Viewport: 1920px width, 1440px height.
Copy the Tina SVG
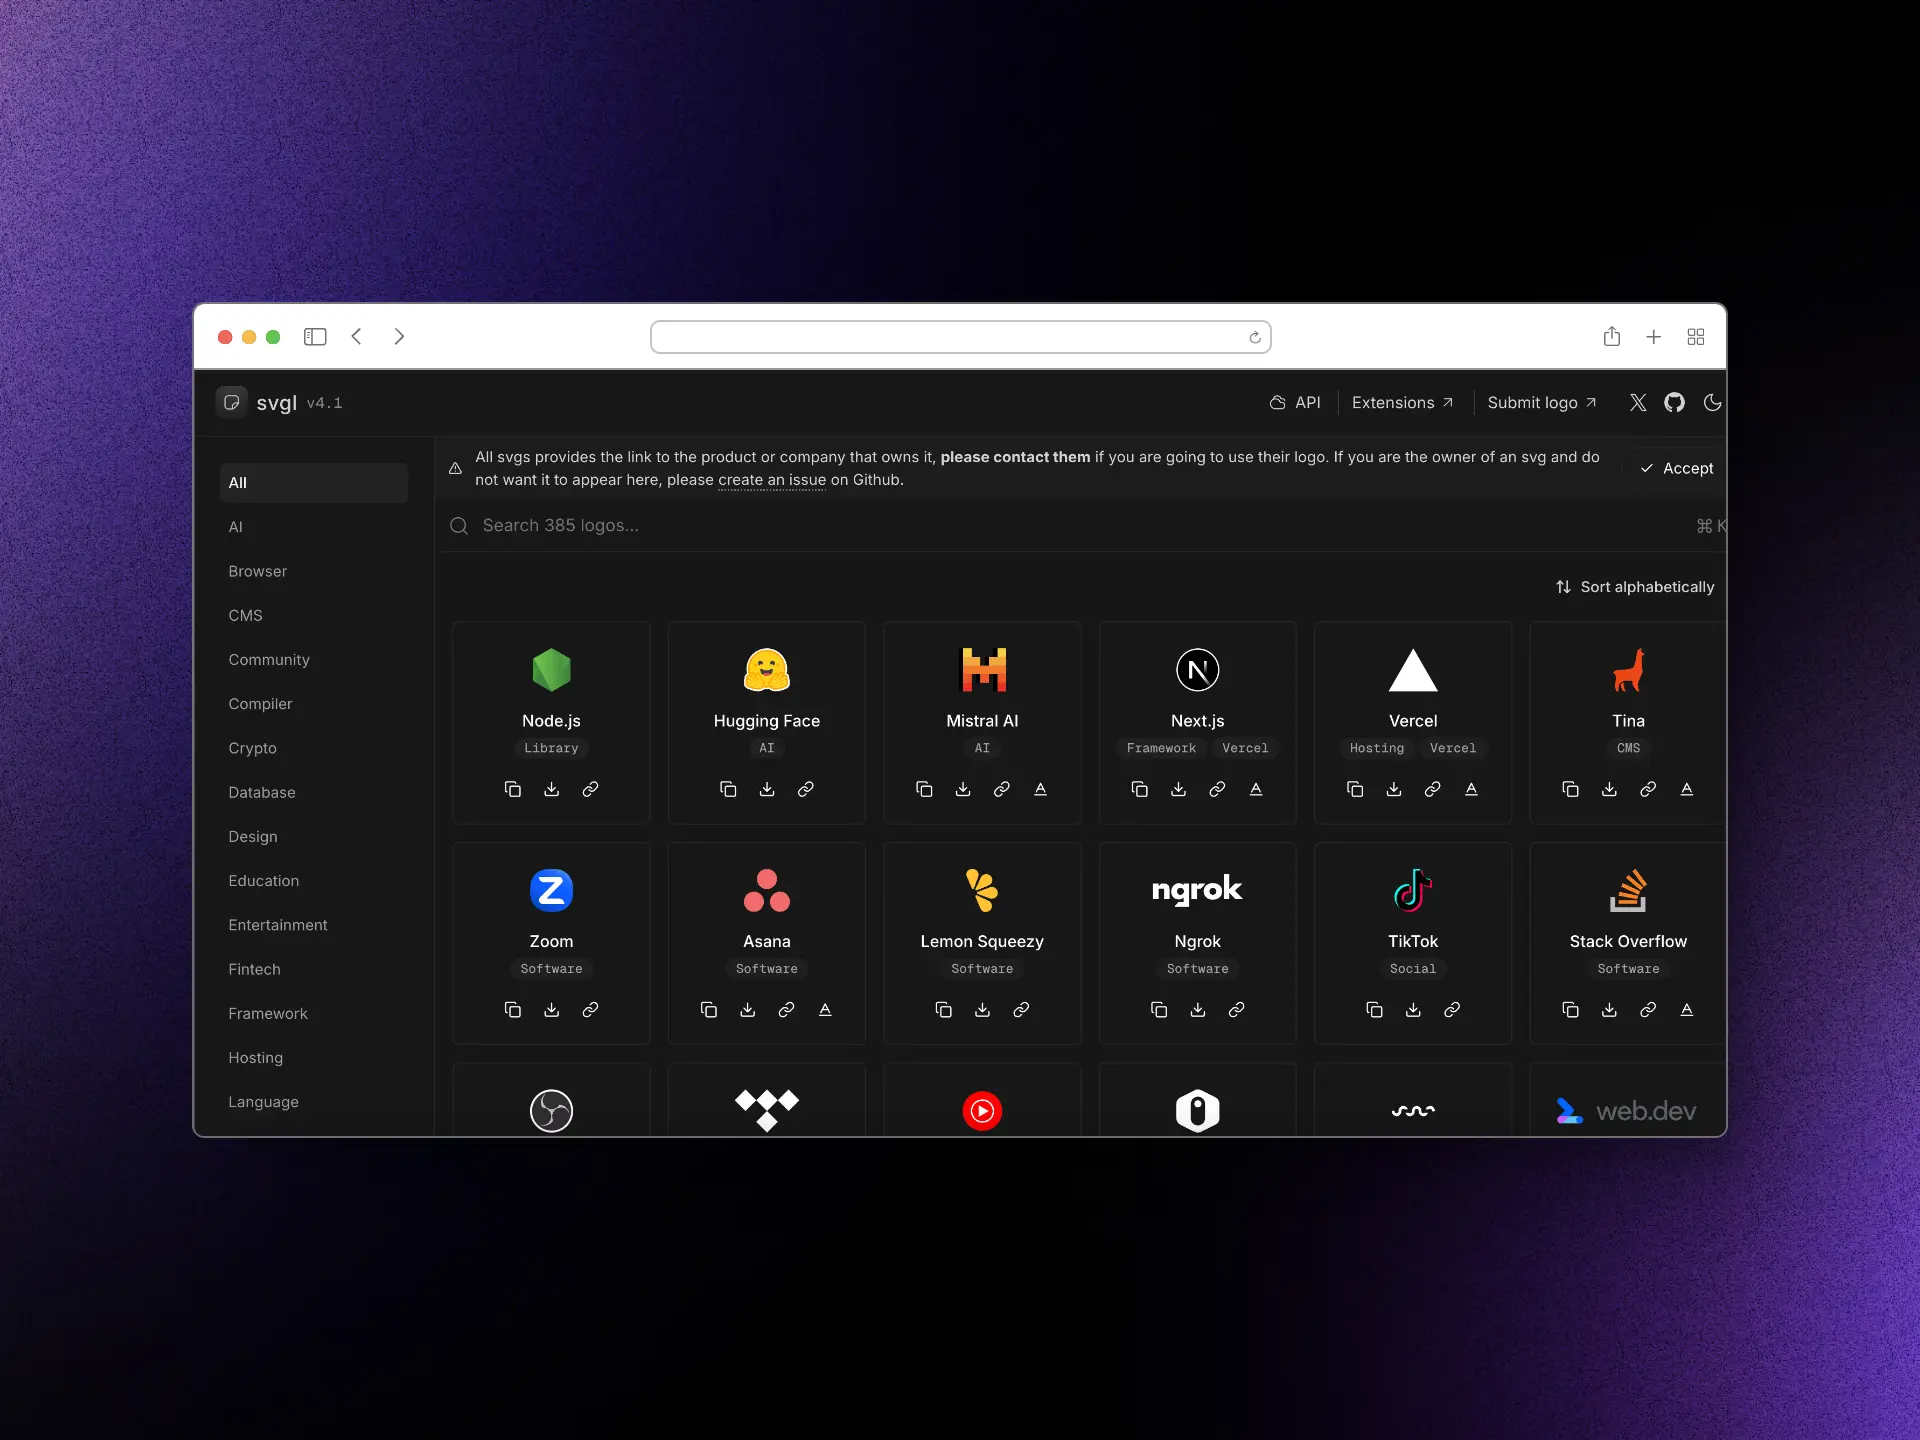[x=1570, y=789]
